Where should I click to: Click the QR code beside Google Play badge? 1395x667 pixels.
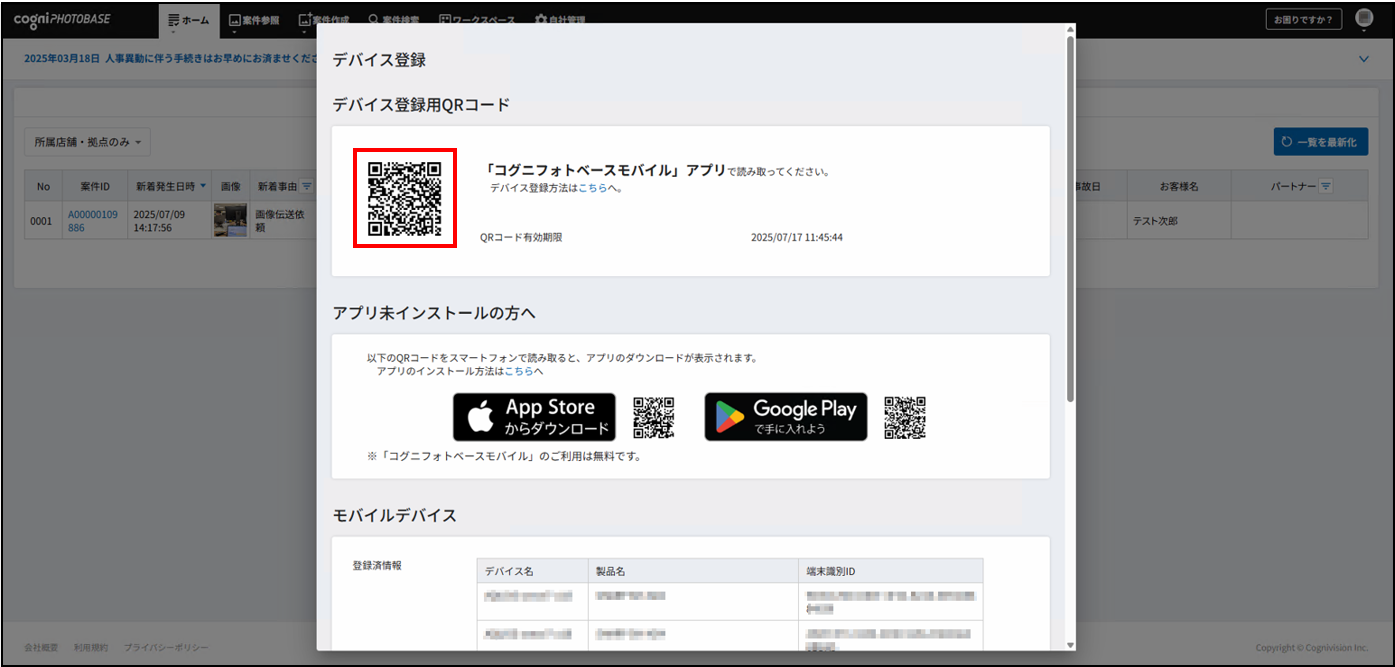(x=905, y=417)
